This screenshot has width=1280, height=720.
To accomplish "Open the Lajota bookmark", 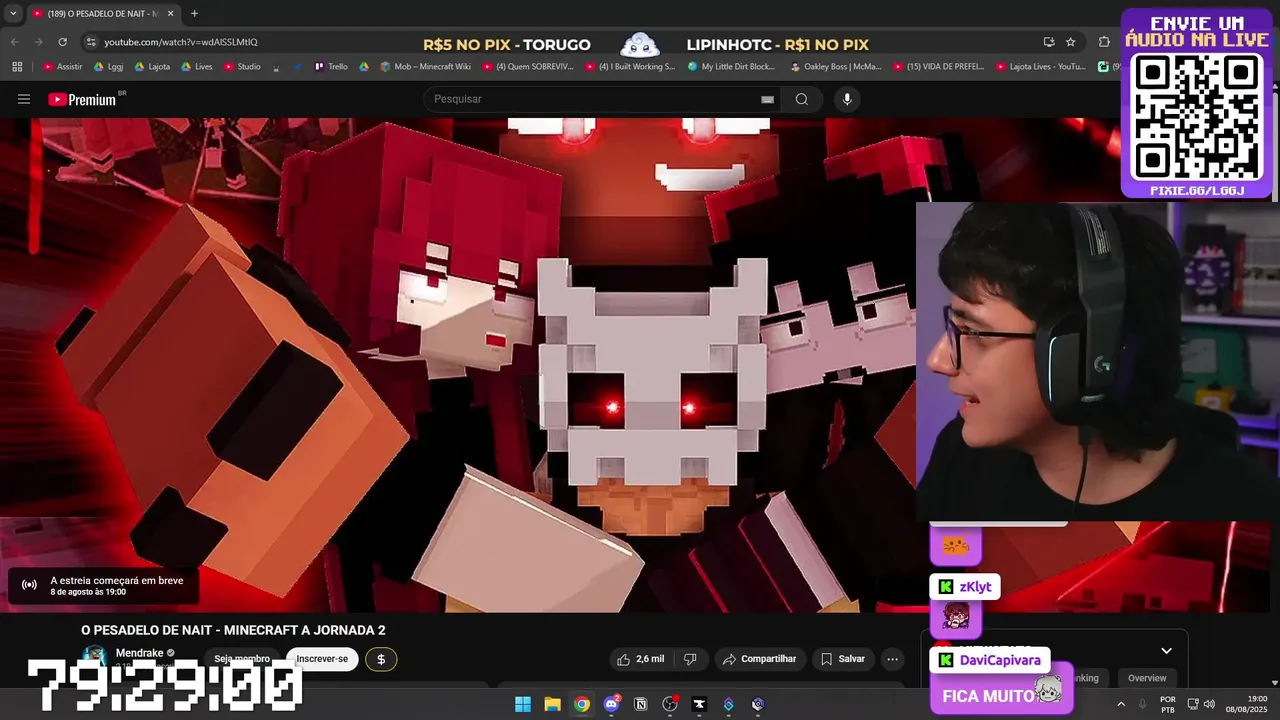I will (152, 67).
